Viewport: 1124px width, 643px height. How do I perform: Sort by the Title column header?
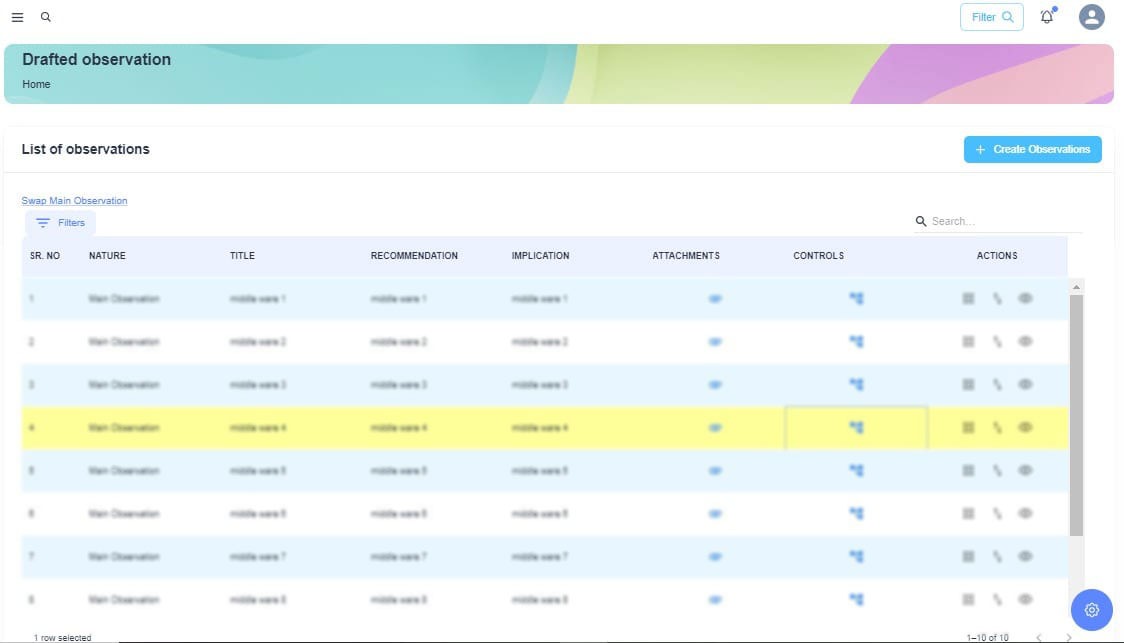[242, 256]
